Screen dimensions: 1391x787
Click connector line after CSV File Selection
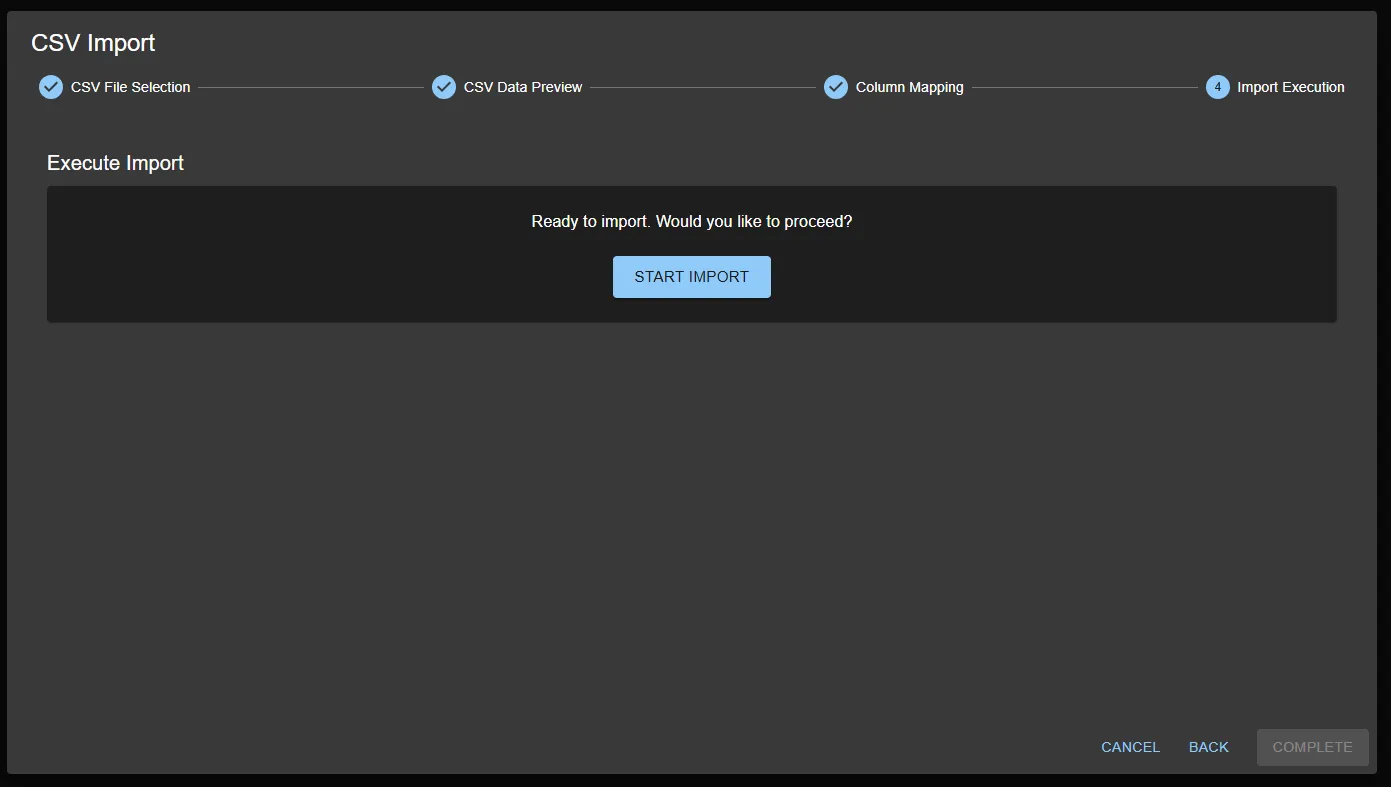(x=310, y=87)
